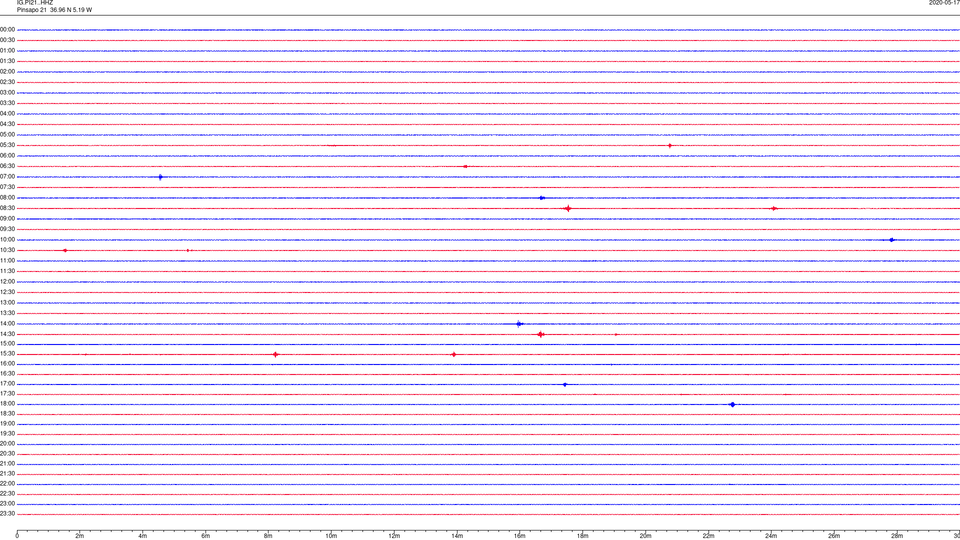Click the "10m" axis tick label
The height and width of the screenshot is (540, 960).
pyautogui.click(x=331, y=536)
